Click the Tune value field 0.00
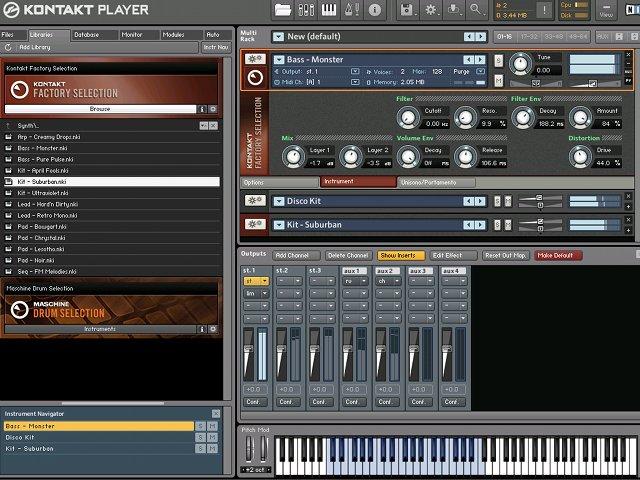The width and height of the screenshot is (640, 480). coord(547,70)
